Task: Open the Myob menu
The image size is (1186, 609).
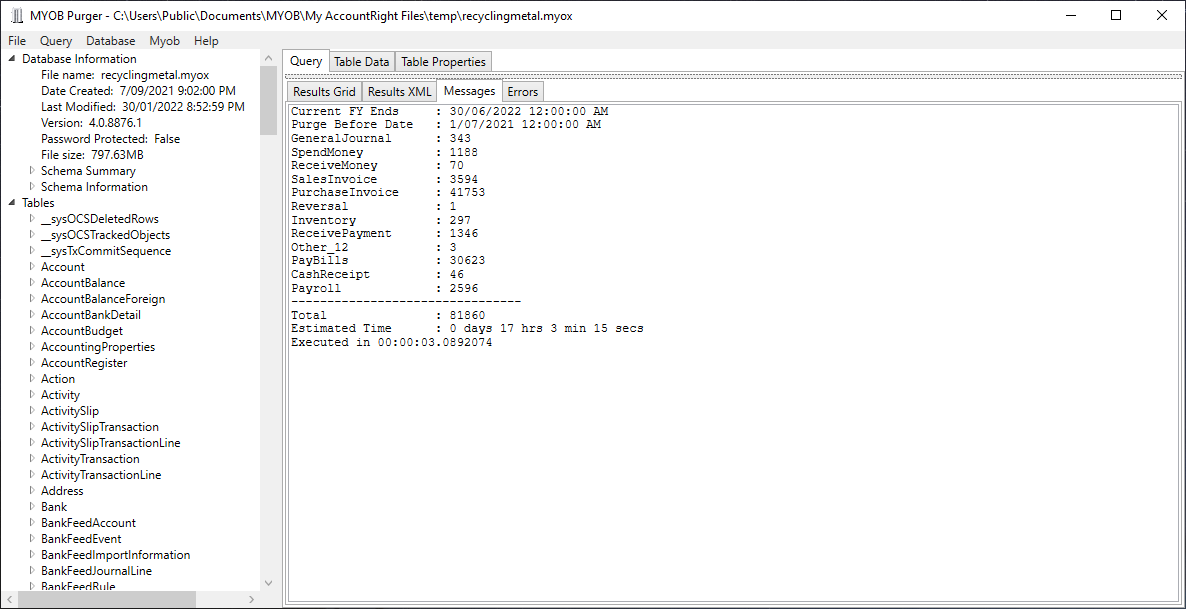Action: [164, 41]
